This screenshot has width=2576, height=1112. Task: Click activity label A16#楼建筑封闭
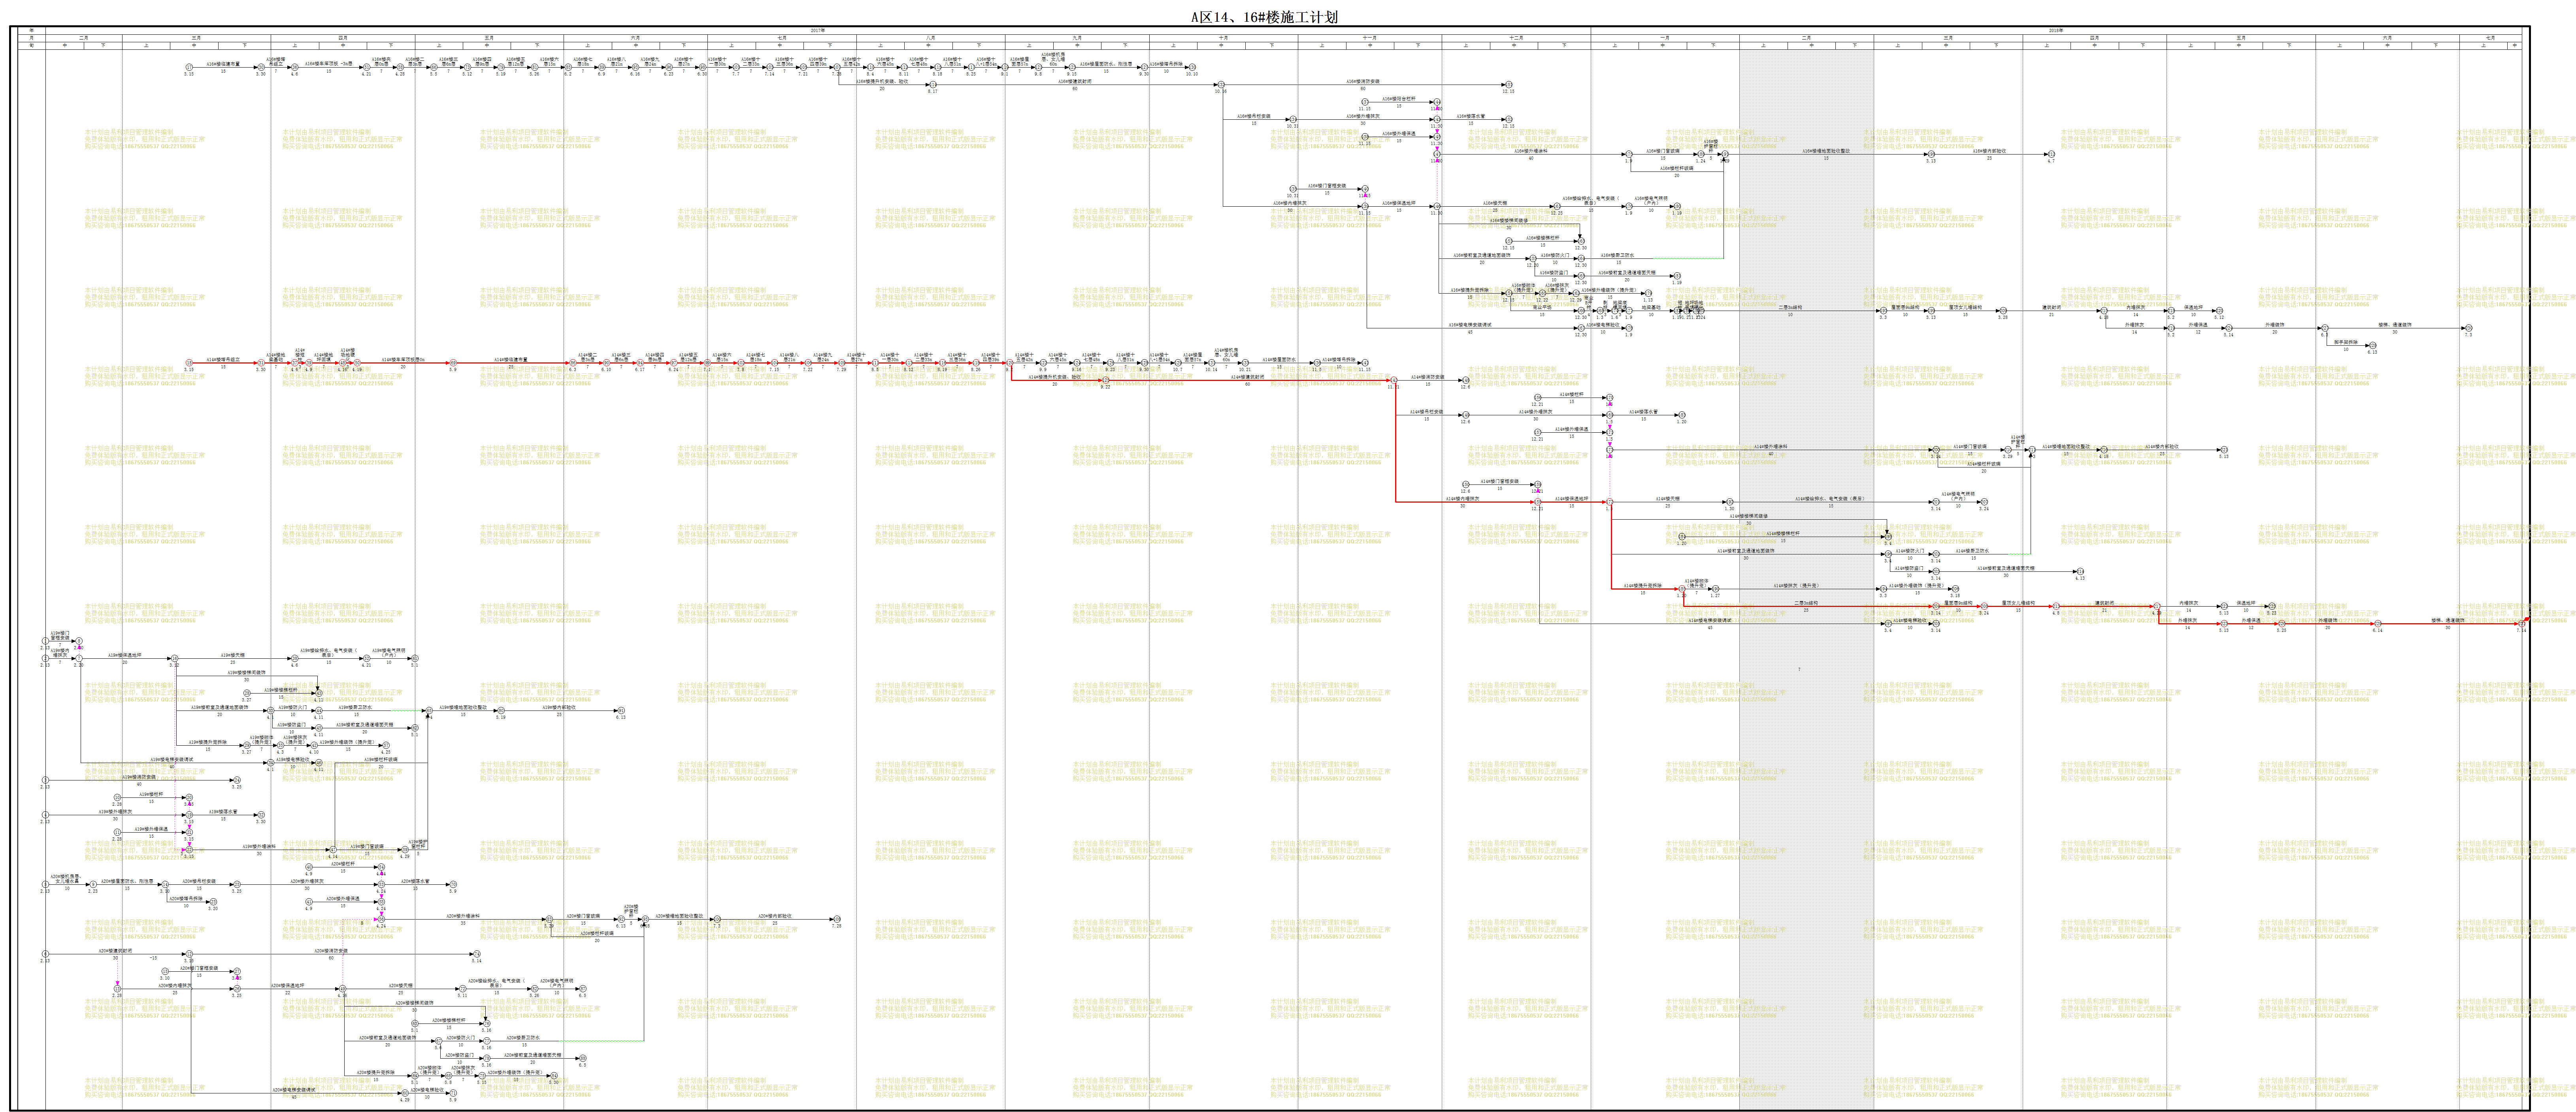1074,81
